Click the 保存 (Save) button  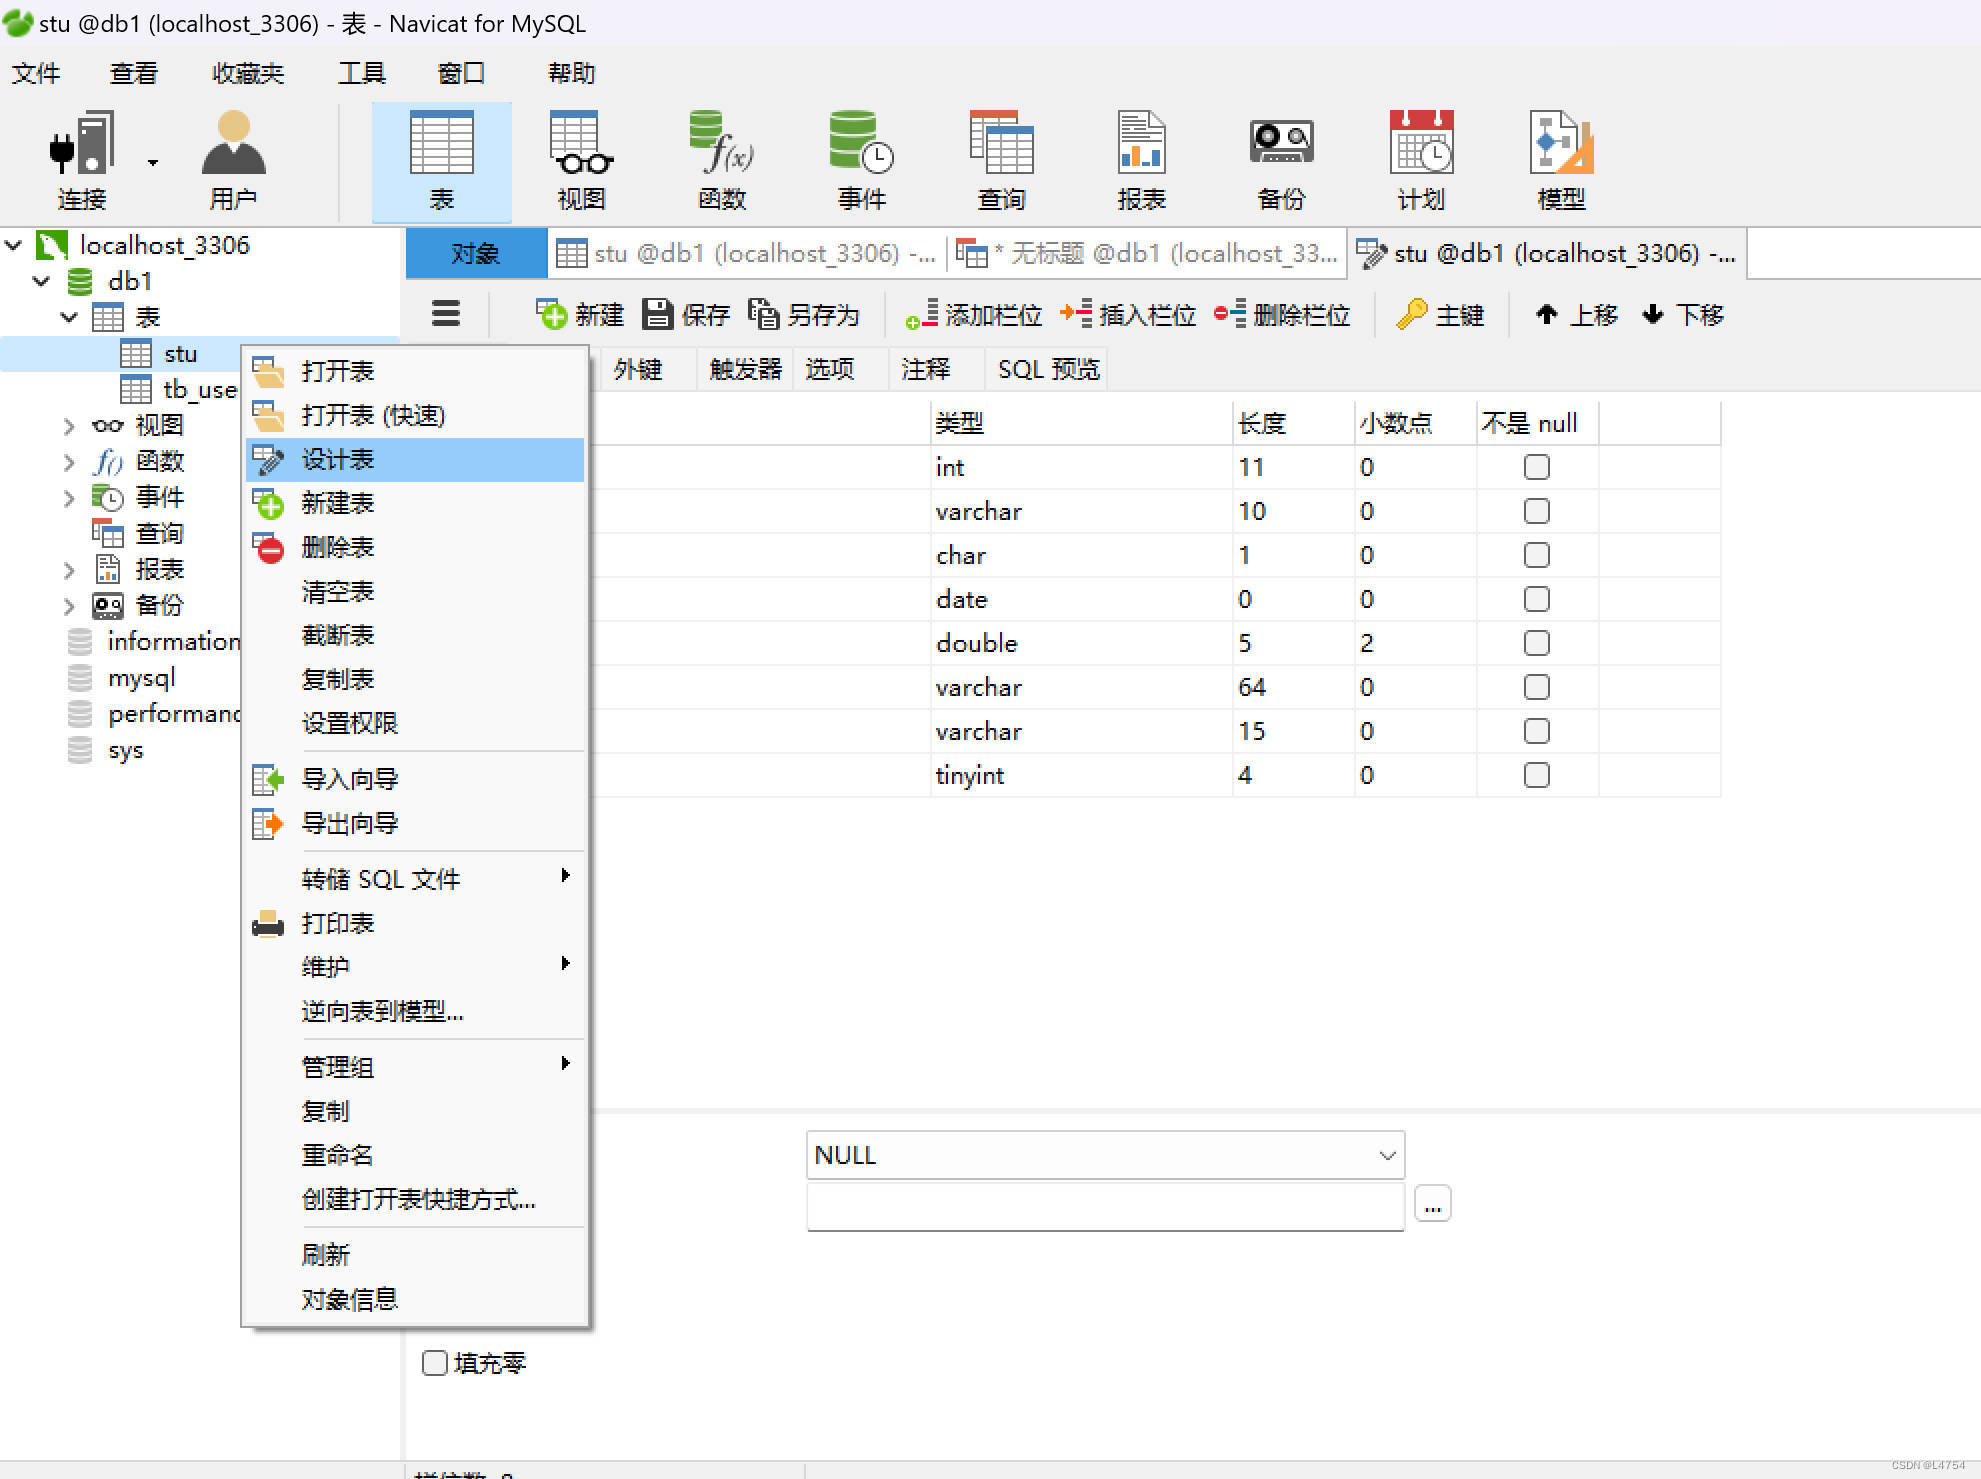[686, 315]
